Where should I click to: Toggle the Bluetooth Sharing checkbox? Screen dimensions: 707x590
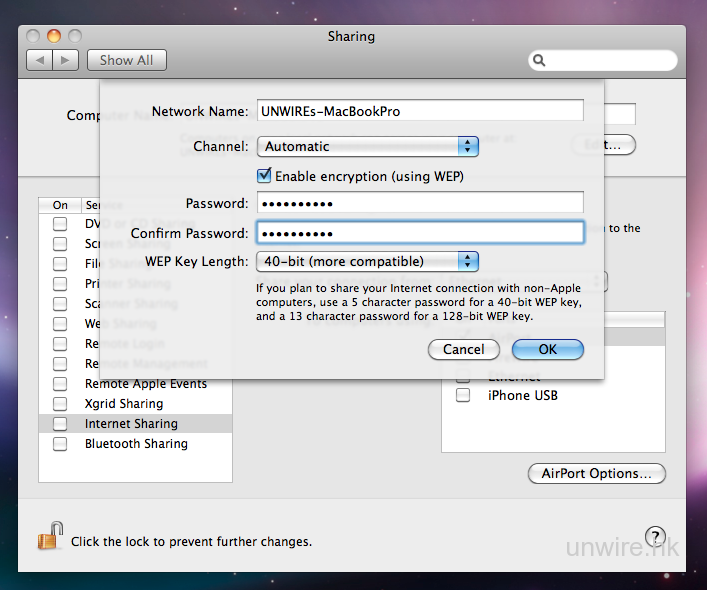click(x=61, y=444)
